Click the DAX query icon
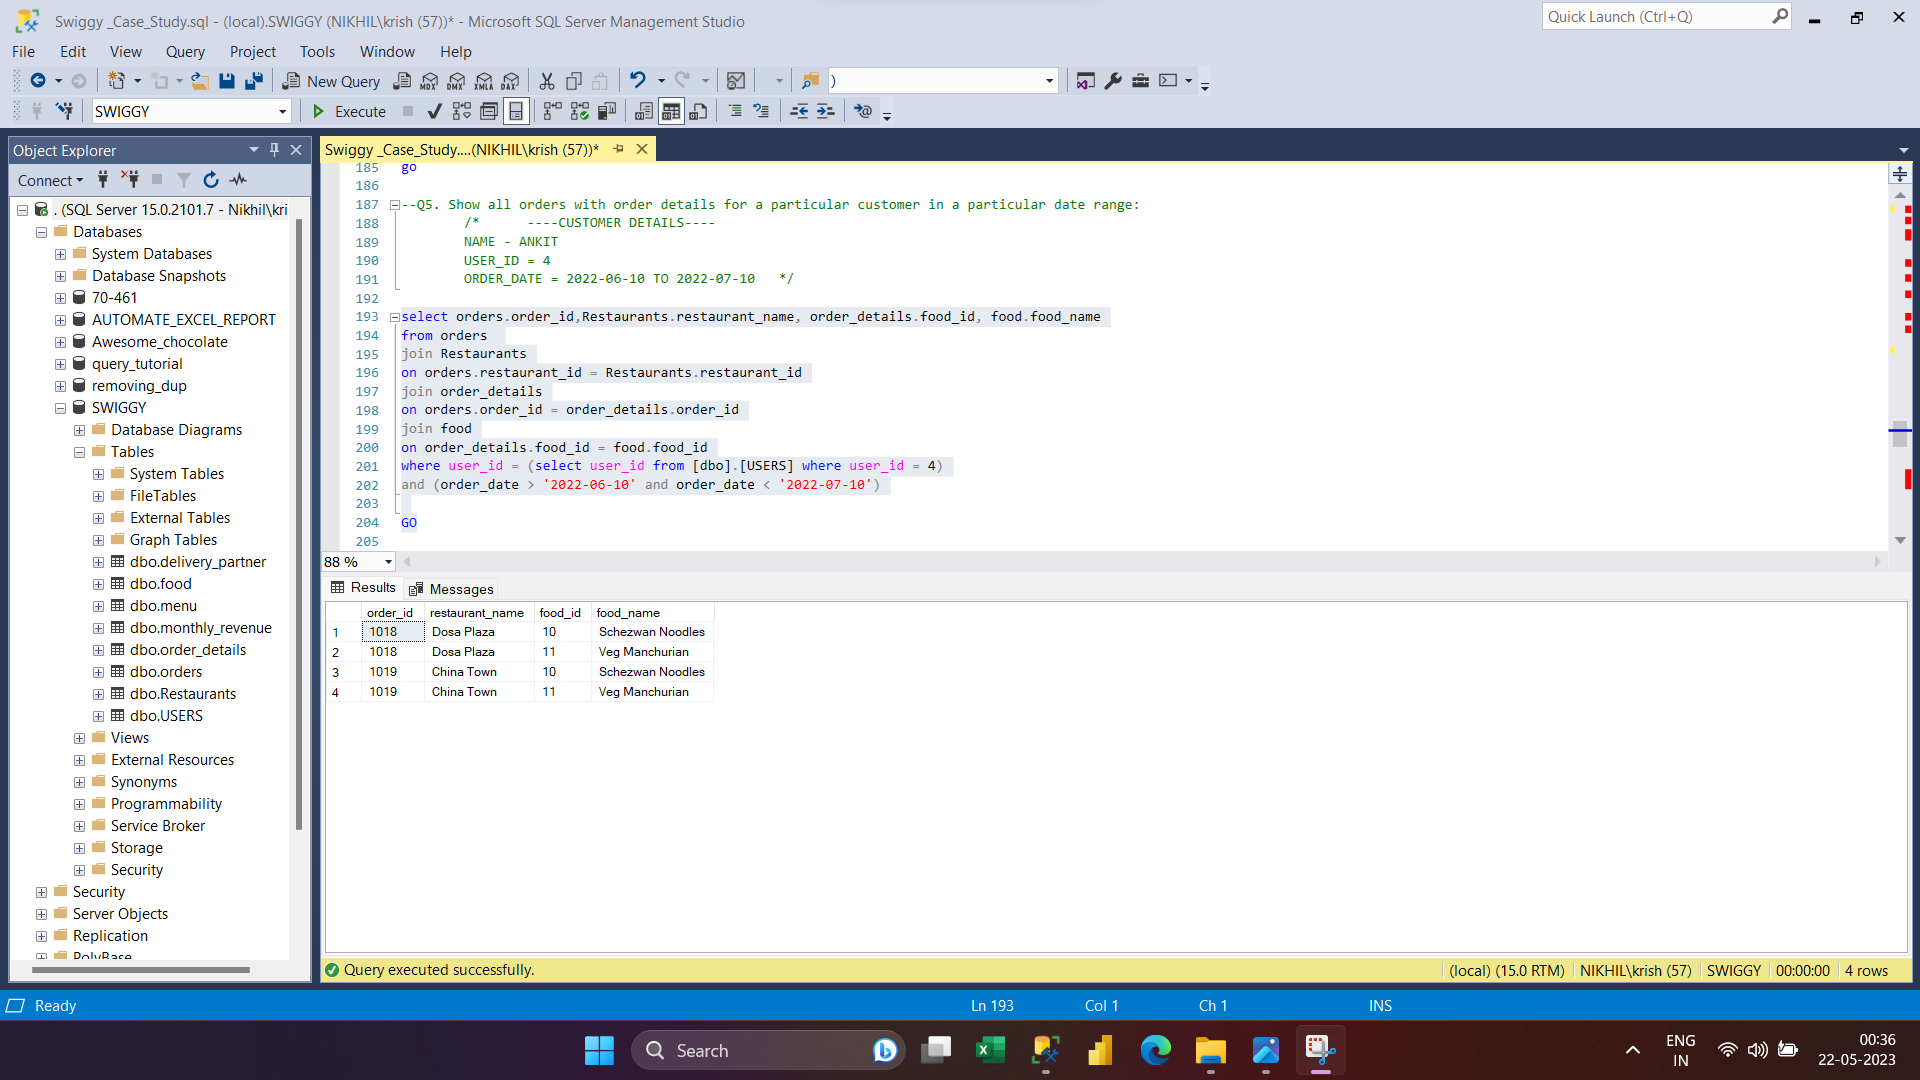Screen dimensions: 1920x1080 point(511,81)
